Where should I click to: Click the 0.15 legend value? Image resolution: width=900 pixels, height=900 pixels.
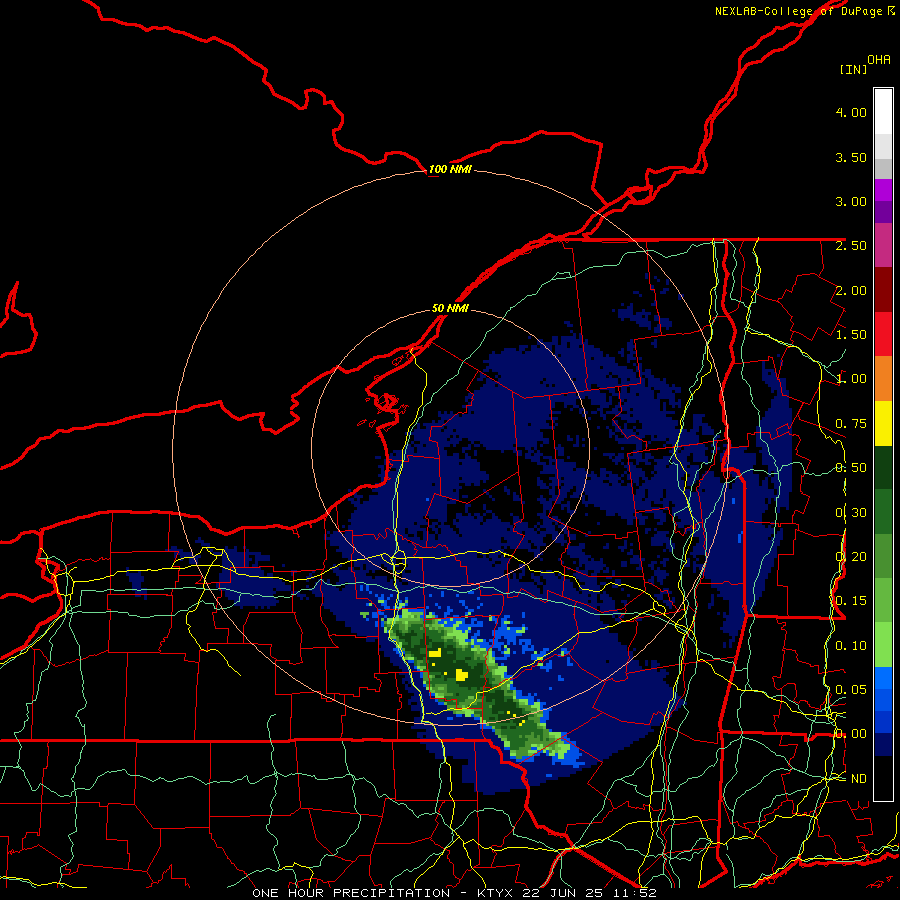pyautogui.click(x=851, y=601)
